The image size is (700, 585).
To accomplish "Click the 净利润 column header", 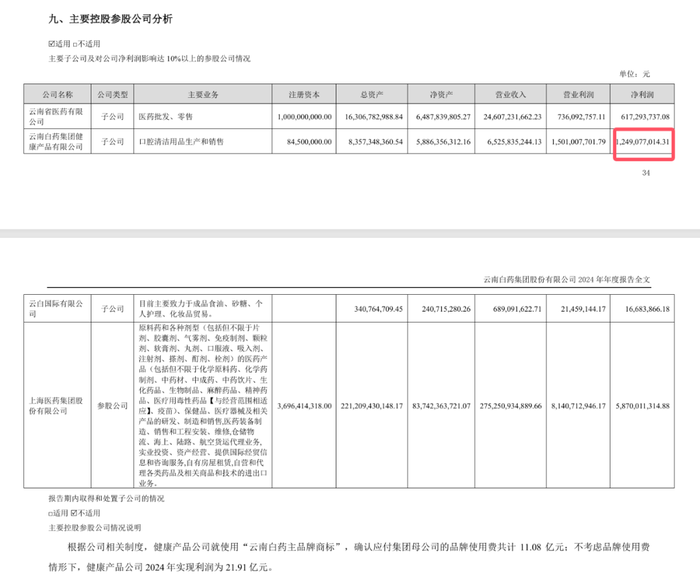I will pos(642,94).
